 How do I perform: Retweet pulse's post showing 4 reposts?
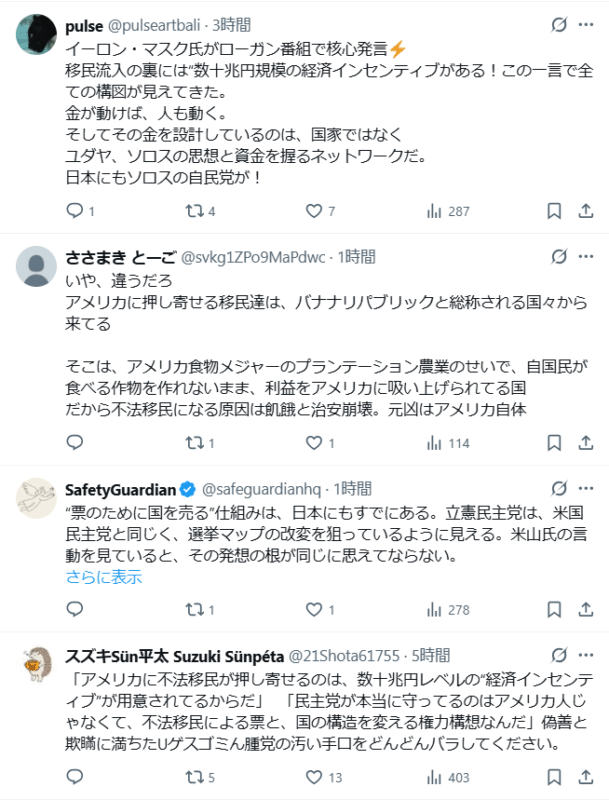pos(194,211)
